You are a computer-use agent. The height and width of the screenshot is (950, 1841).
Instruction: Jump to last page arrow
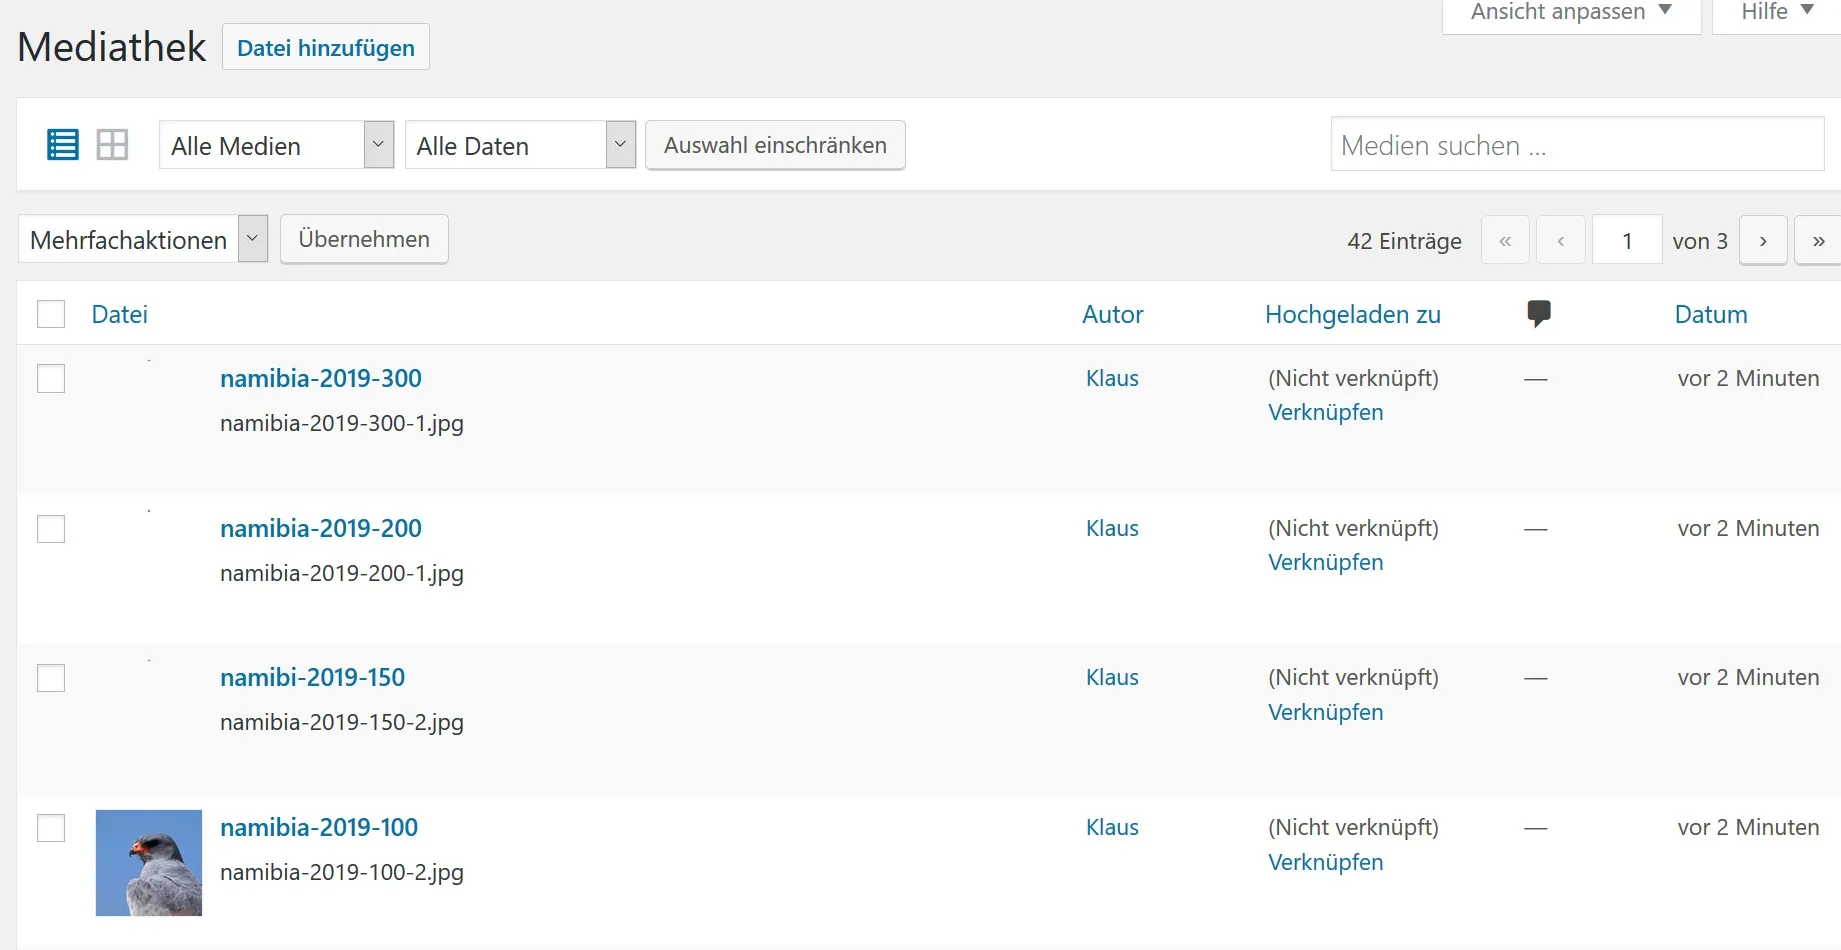(x=1818, y=240)
